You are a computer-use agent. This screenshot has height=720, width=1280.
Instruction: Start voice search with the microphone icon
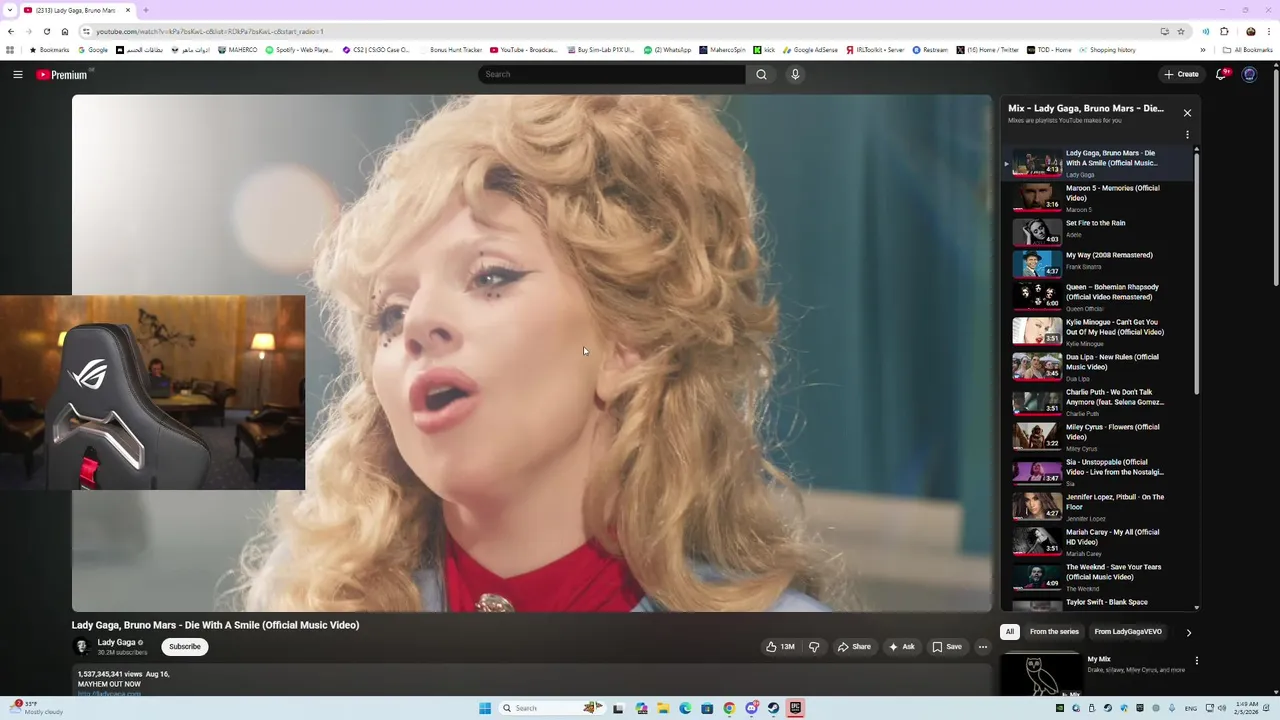click(x=795, y=74)
